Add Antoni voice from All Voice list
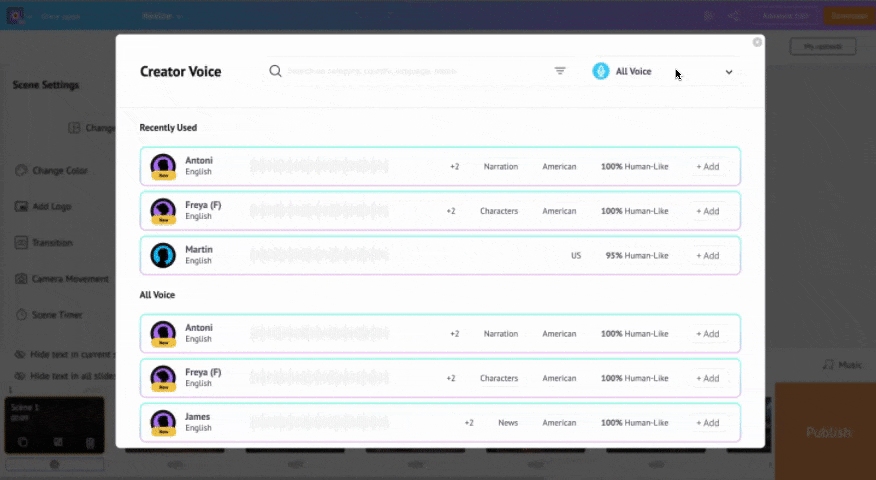The width and height of the screenshot is (876, 480). click(707, 334)
